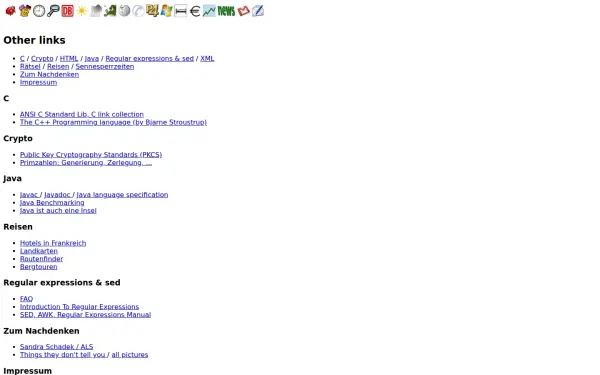Image resolution: width=600 pixels, height=375 pixels.
Task: Click the yellow sun weather icon
Action: click(x=82, y=11)
